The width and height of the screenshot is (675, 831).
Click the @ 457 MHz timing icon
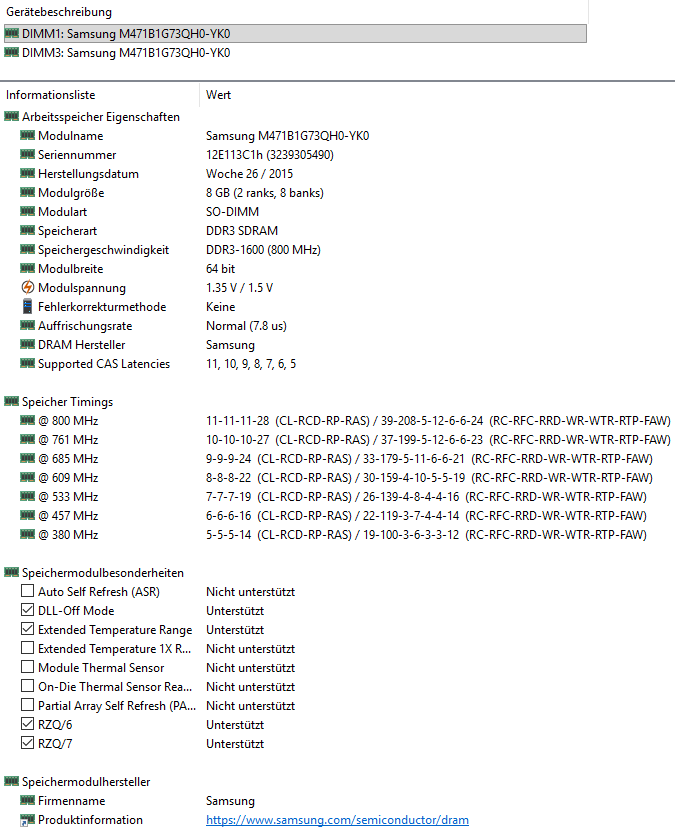pyautogui.click(x=28, y=516)
